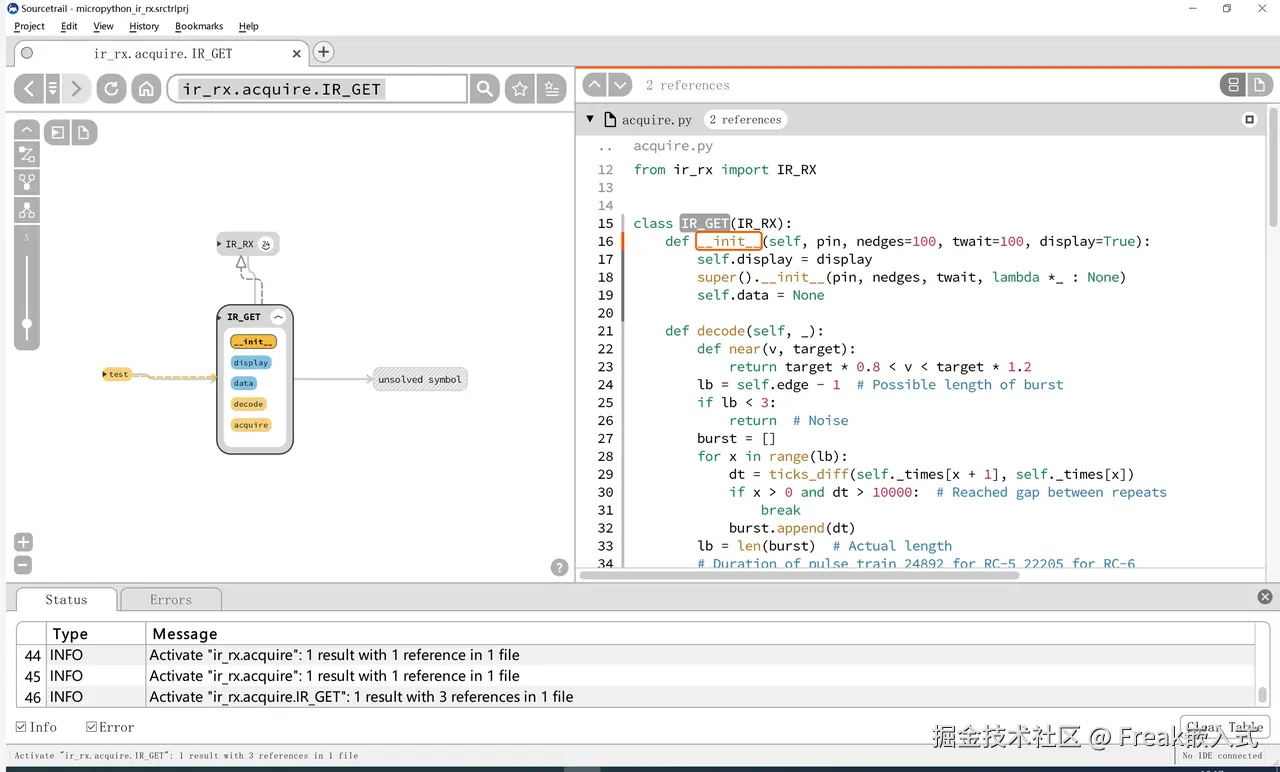Screen dimensions: 1280x772
Task: Close the ir_rx.acquire.IR_GET tab
Action: point(297,54)
